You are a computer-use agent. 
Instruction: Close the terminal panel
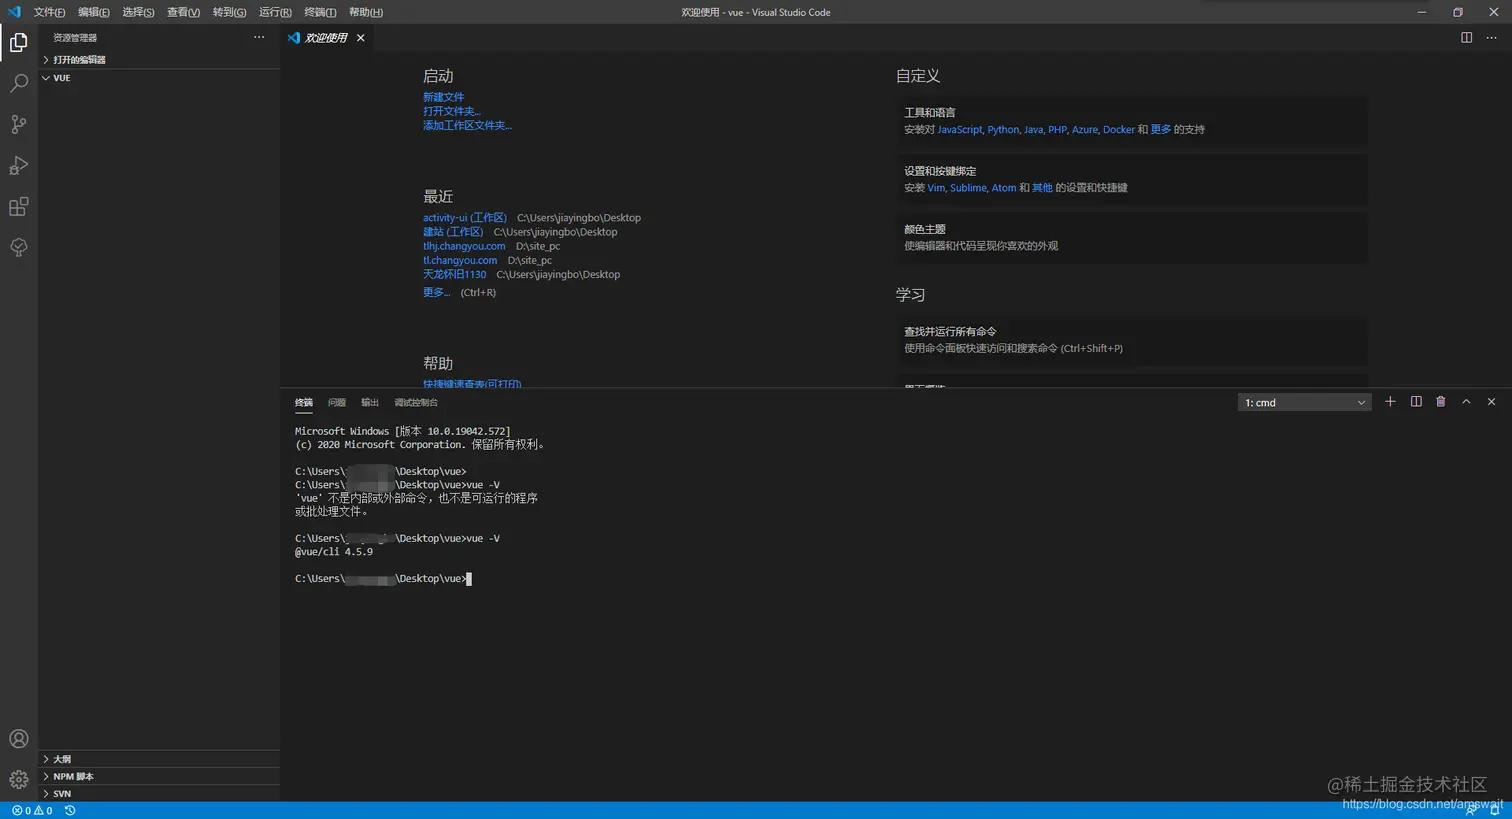[x=1491, y=401]
